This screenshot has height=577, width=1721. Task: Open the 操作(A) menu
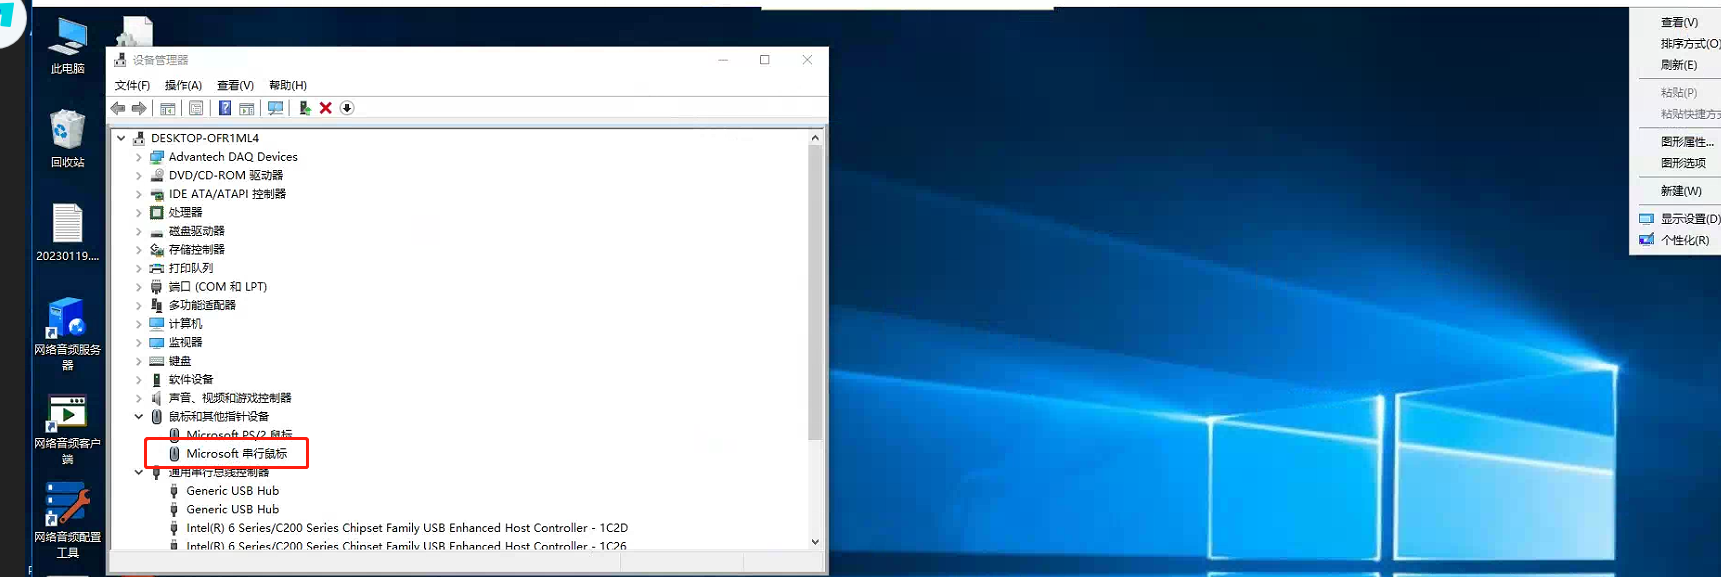point(183,85)
